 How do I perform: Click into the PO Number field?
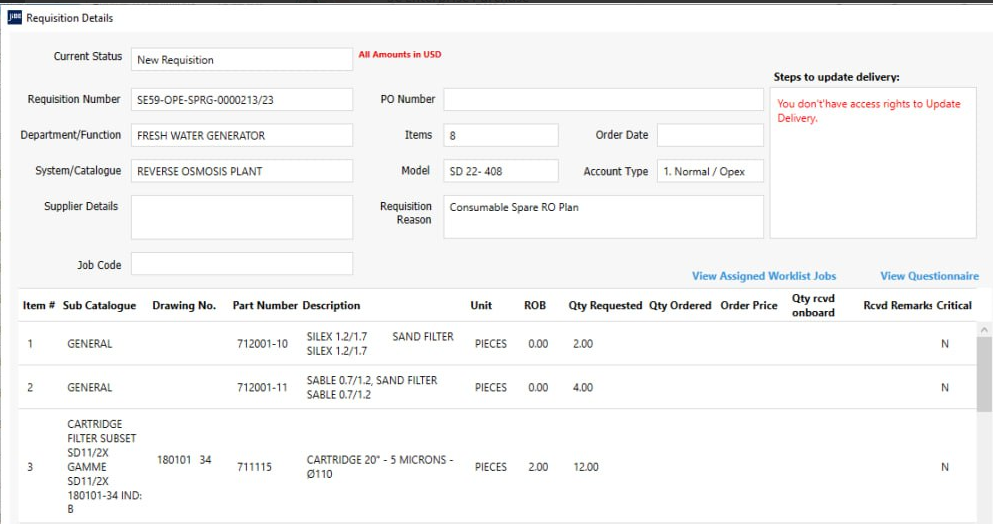tap(603, 99)
